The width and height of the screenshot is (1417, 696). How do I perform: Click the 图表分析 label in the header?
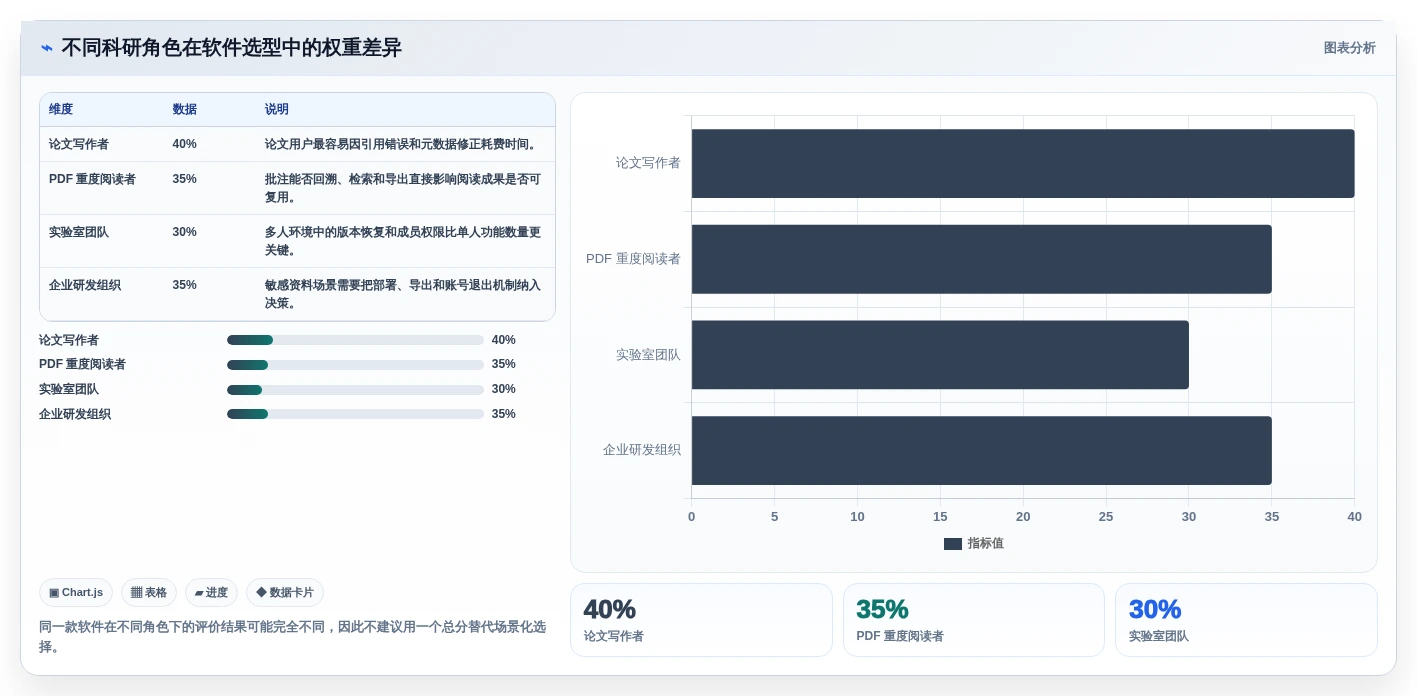click(1349, 48)
